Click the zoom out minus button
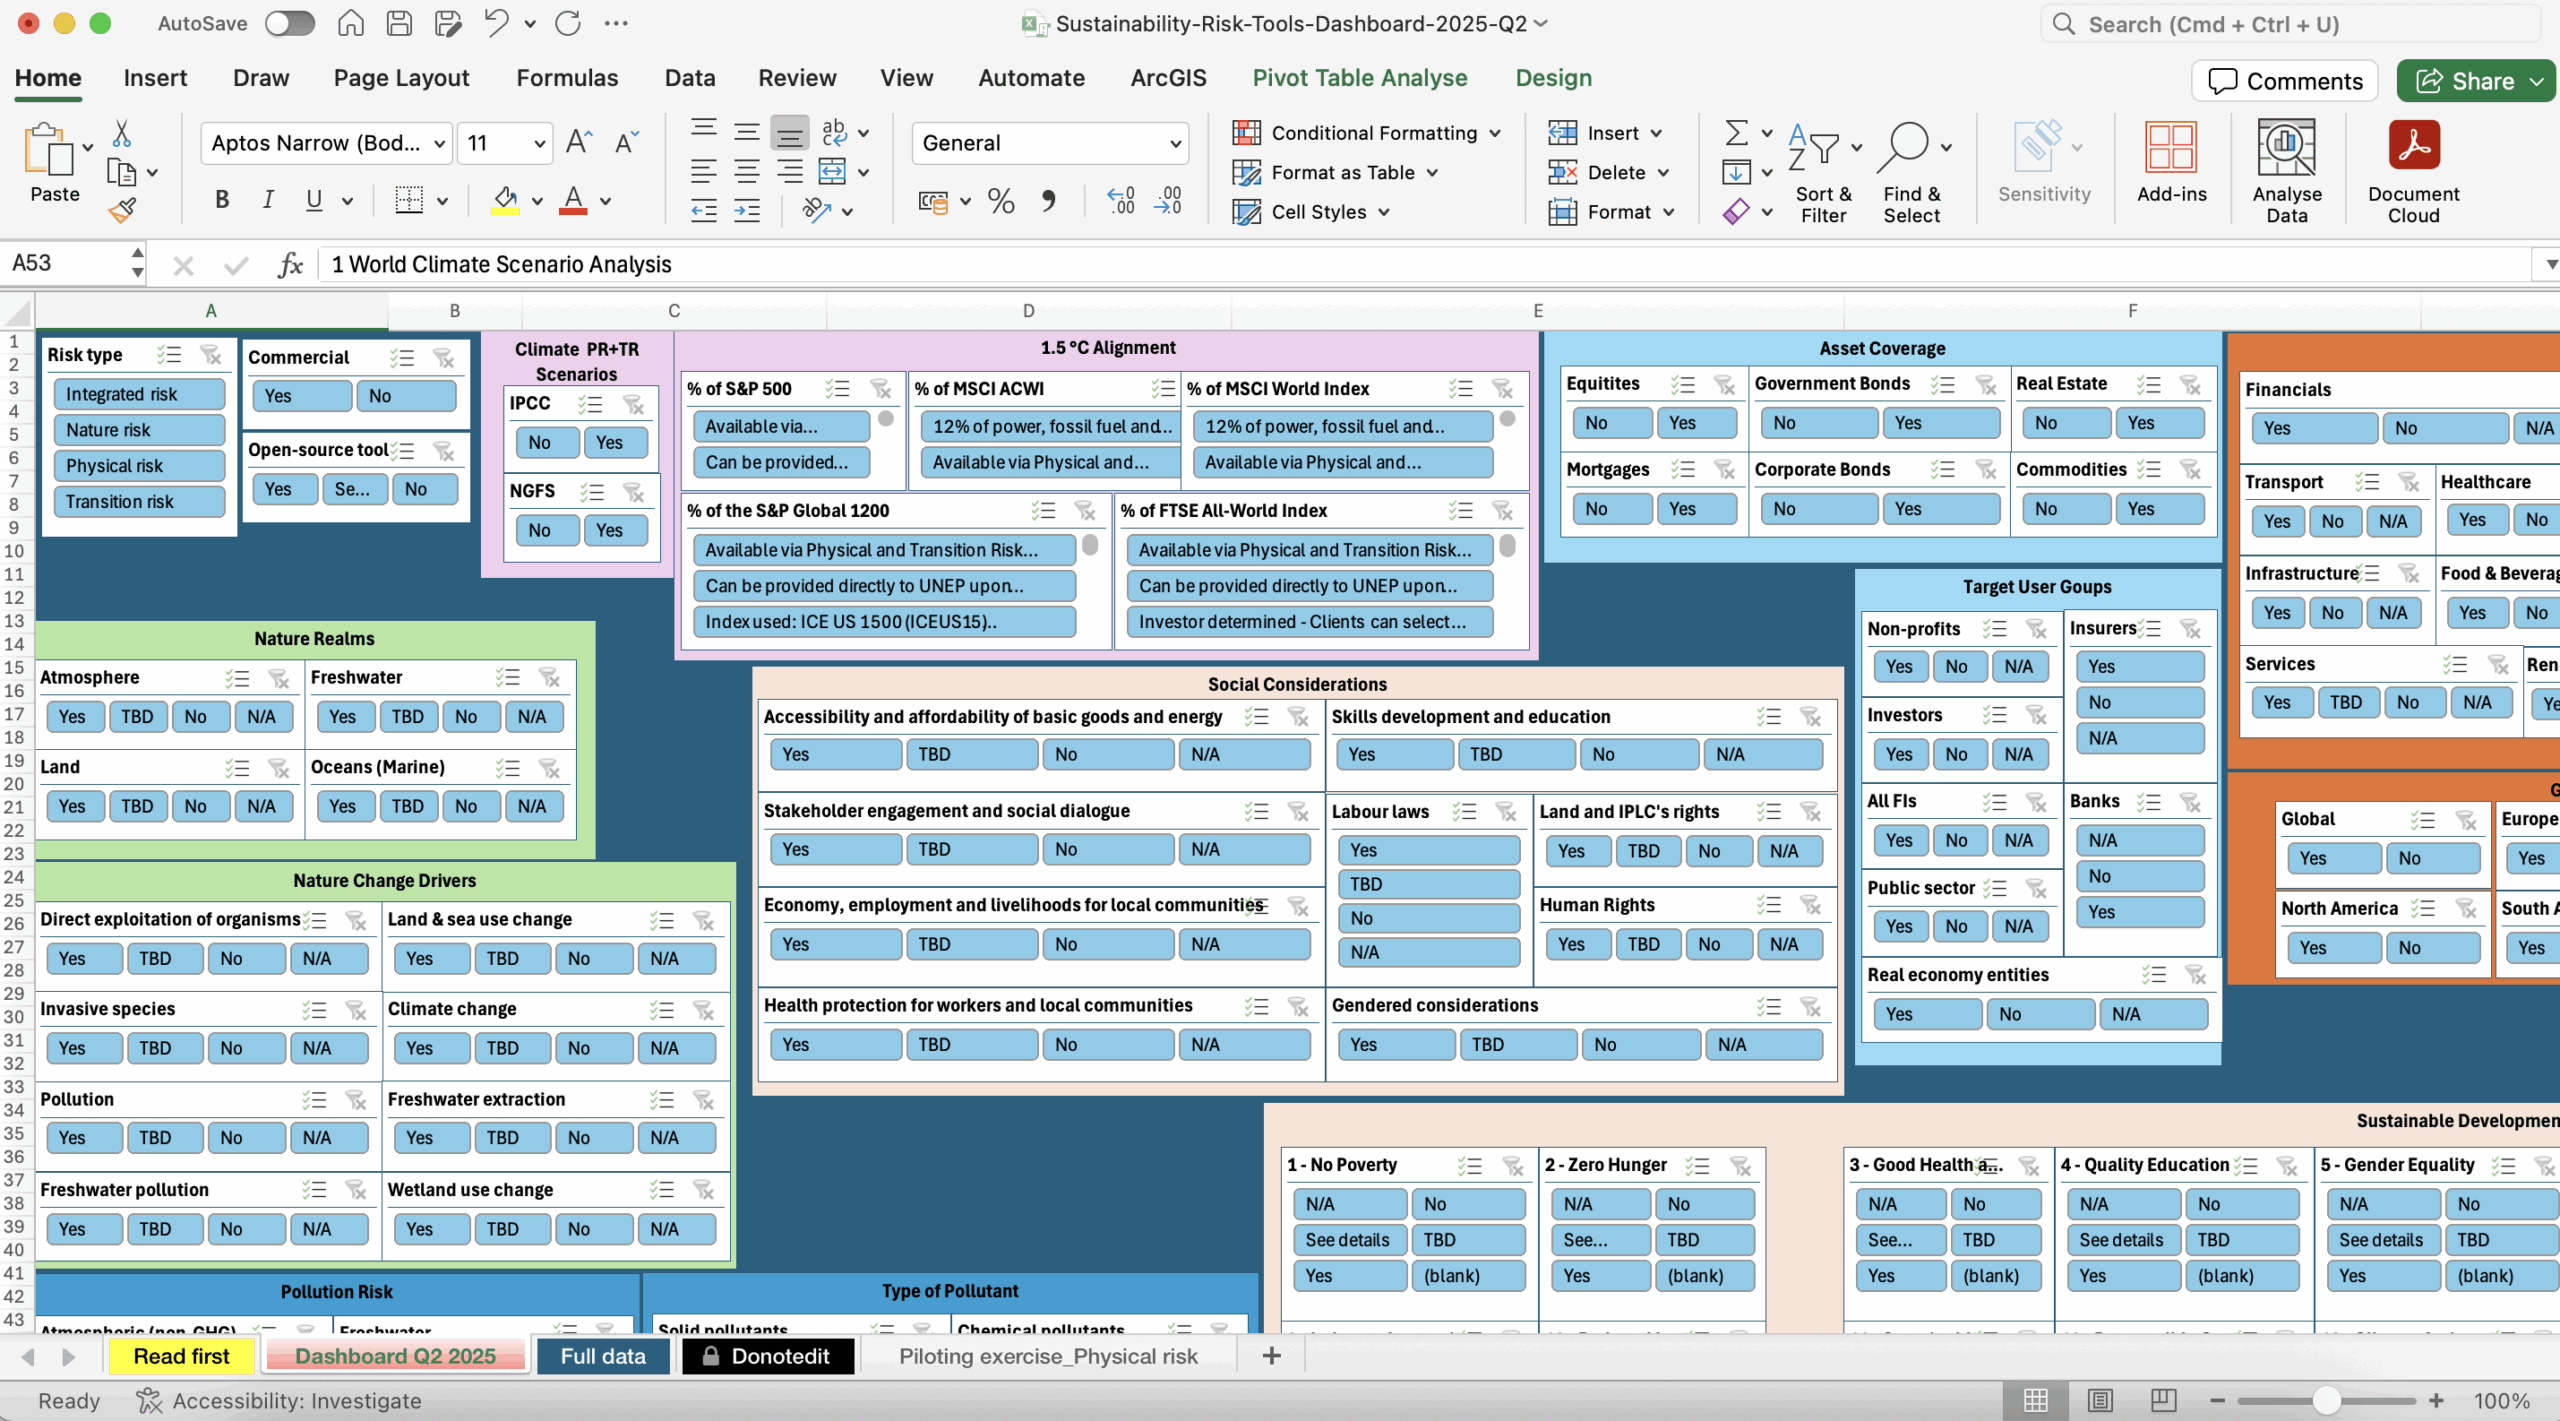2560x1421 pixels. point(2217,1402)
